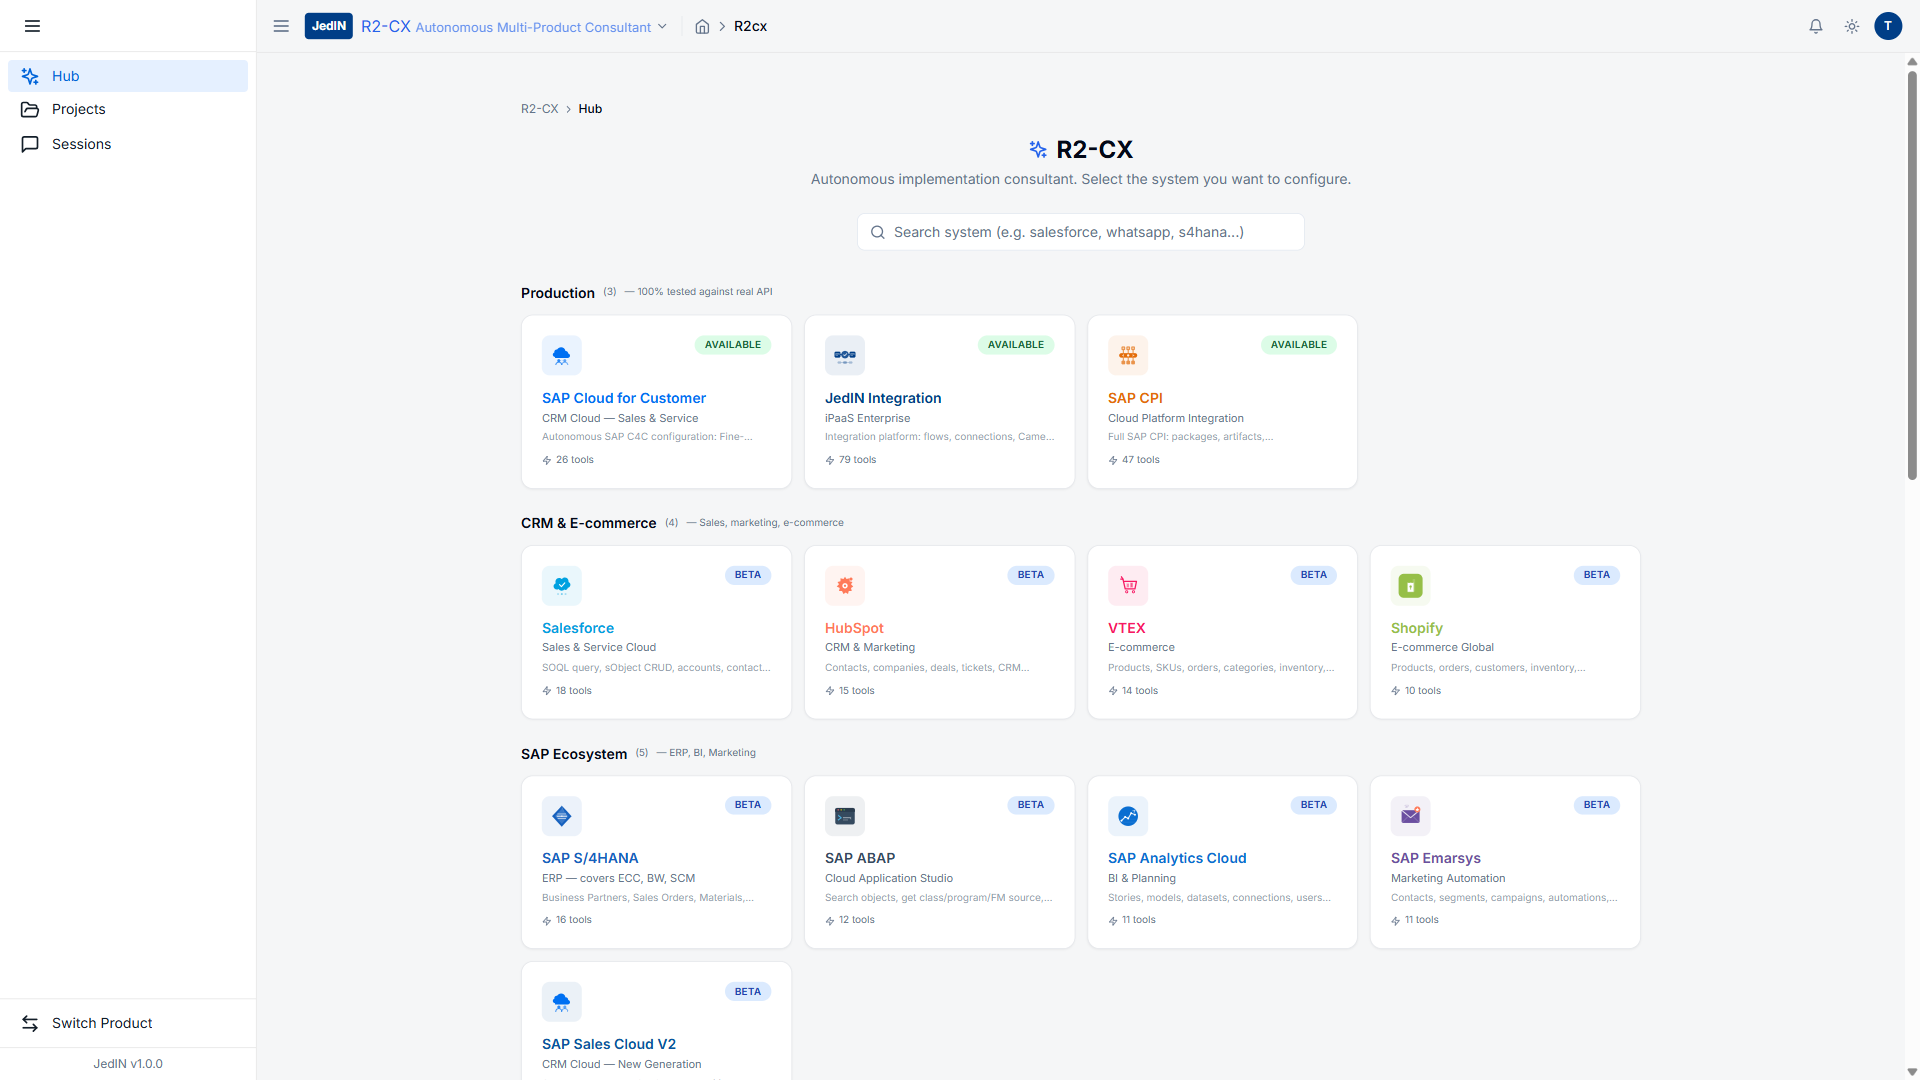Click the VTEX shopping cart icon

click(x=1127, y=585)
